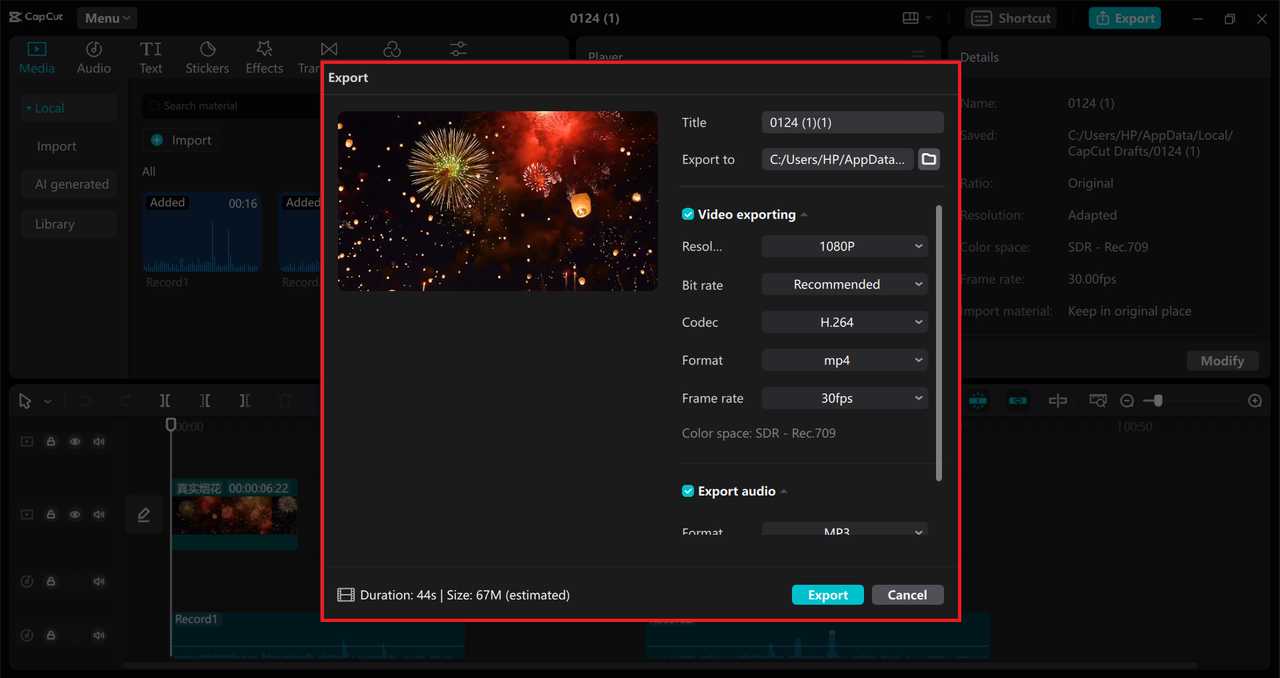Open the select tool dropdown chevron

[48, 402]
